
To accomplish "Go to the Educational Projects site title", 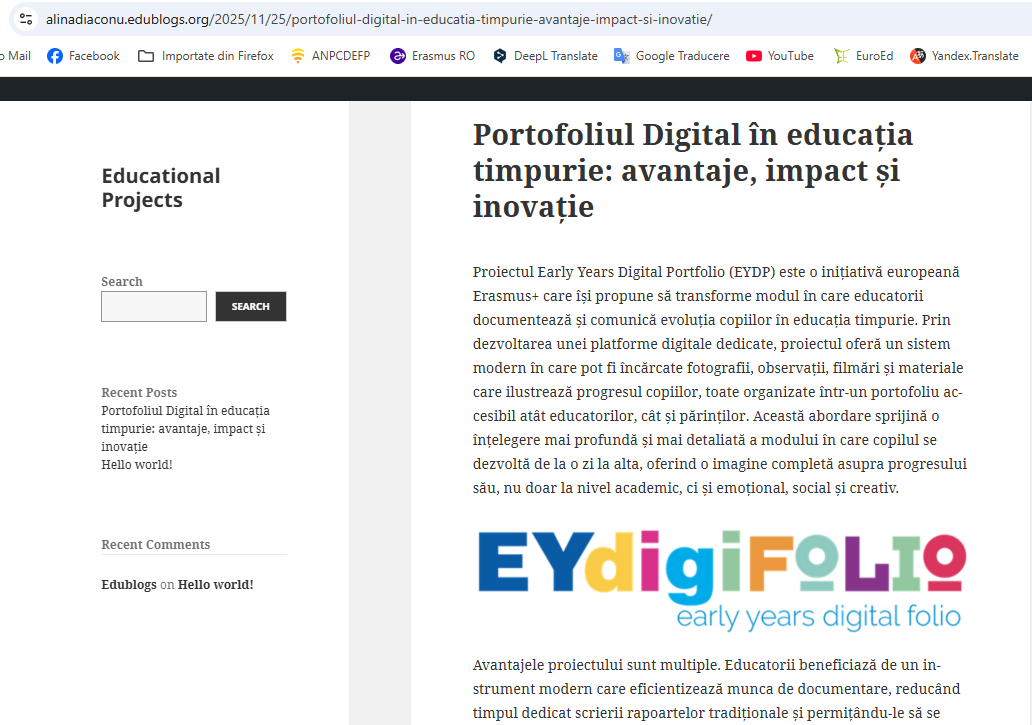I will coord(160,188).
